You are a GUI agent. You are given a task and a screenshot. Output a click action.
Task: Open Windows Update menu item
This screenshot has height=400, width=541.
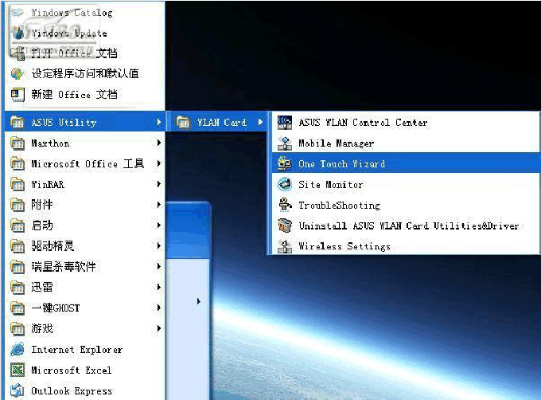[85, 33]
